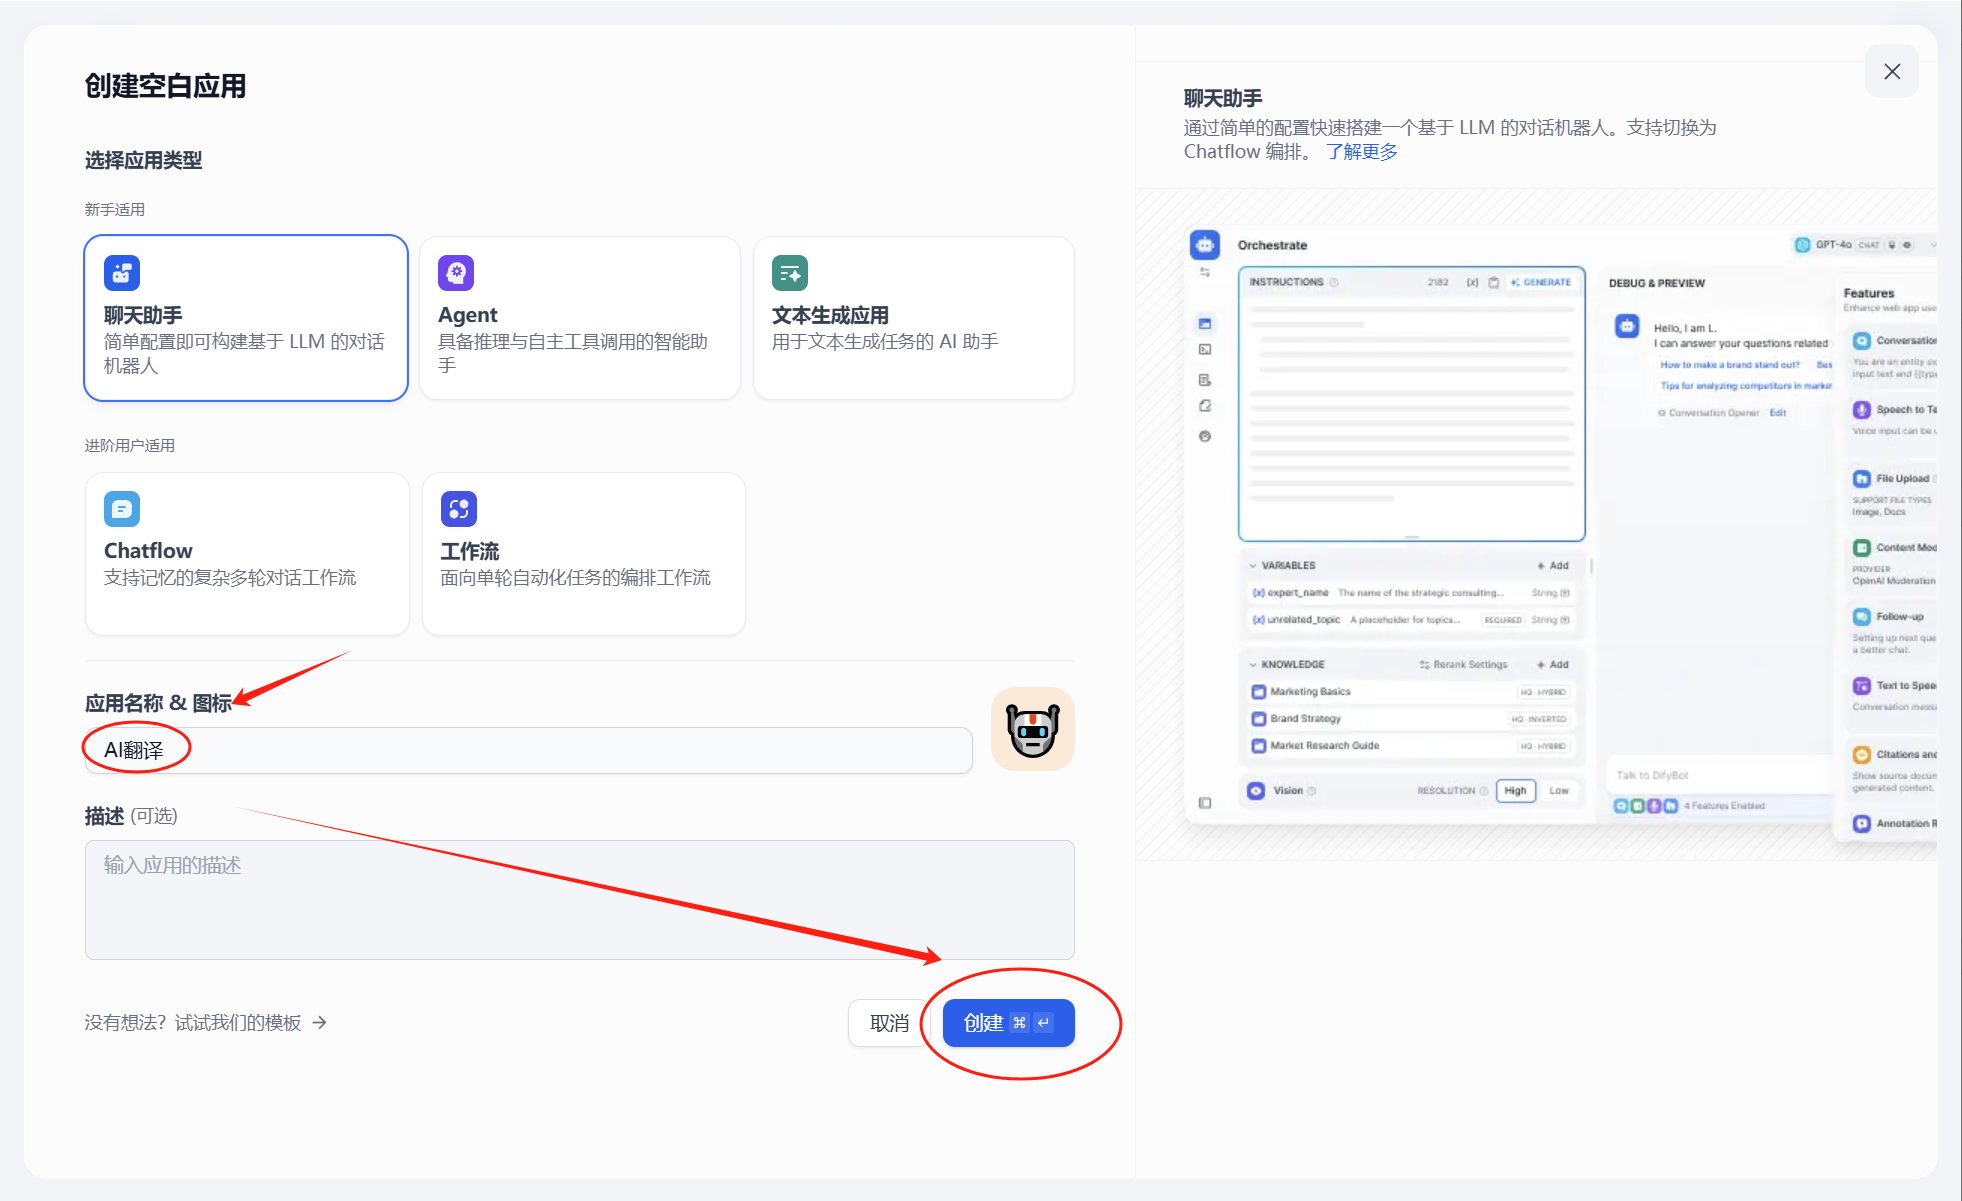Select the 工作流 app type card
Viewport: 1962px width, 1201px height.
583,554
